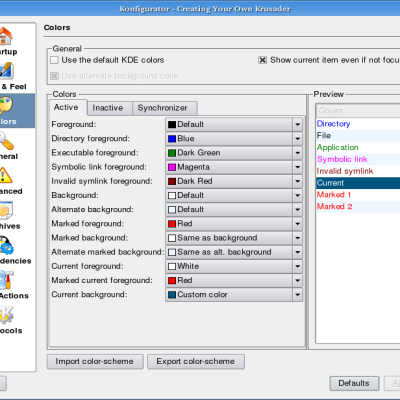Open the Executable foreground Dark Green dropdown
This screenshot has width=400, height=400.
point(234,153)
